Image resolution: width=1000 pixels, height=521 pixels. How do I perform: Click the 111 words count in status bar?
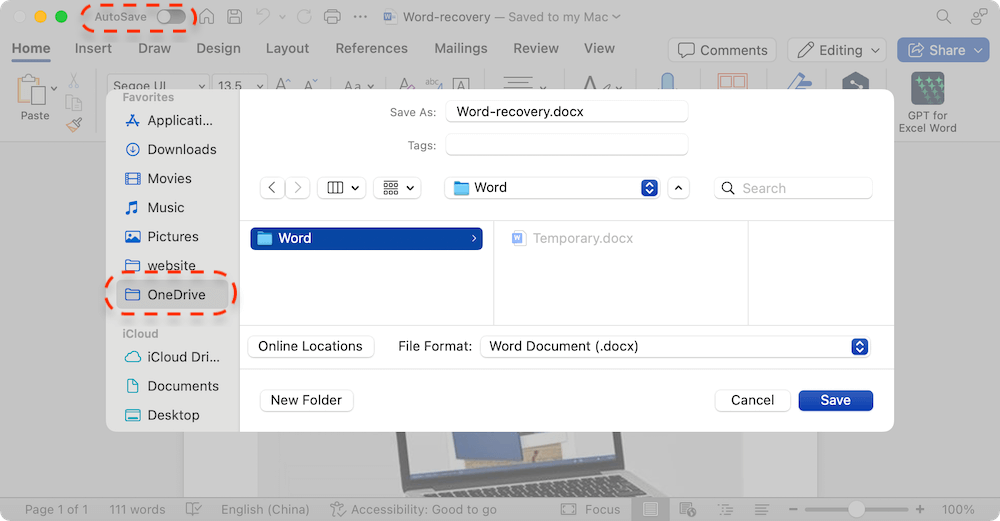(137, 510)
